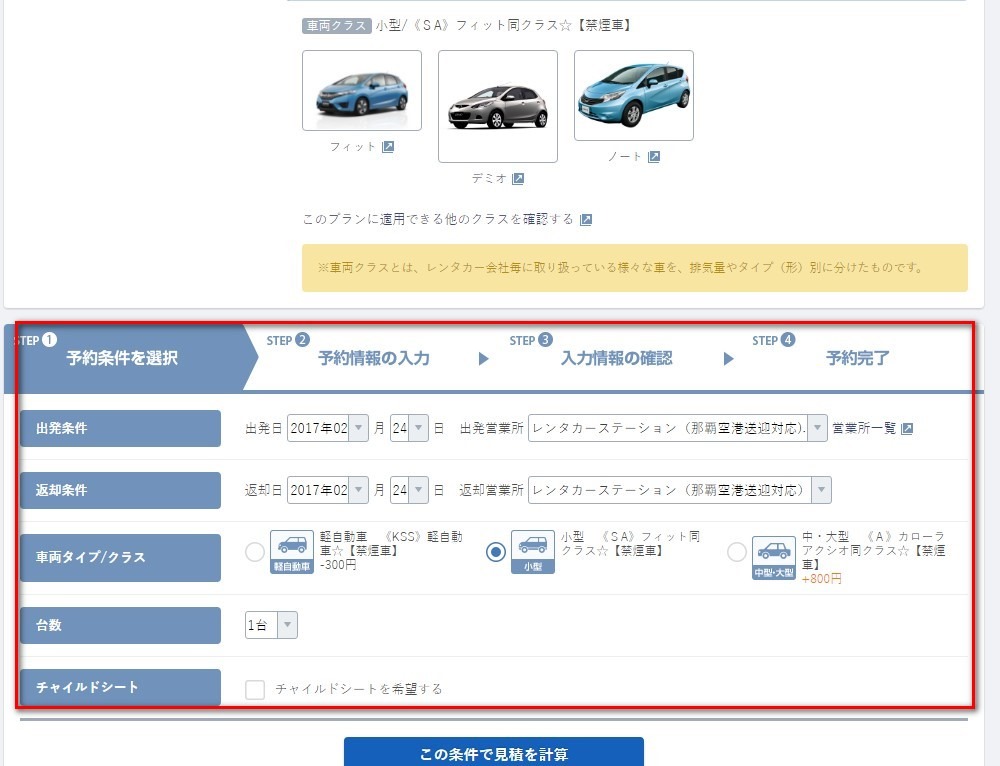Click external link icon next to フィット
This screenshot has height=766, width=1000.
[388, 147]
